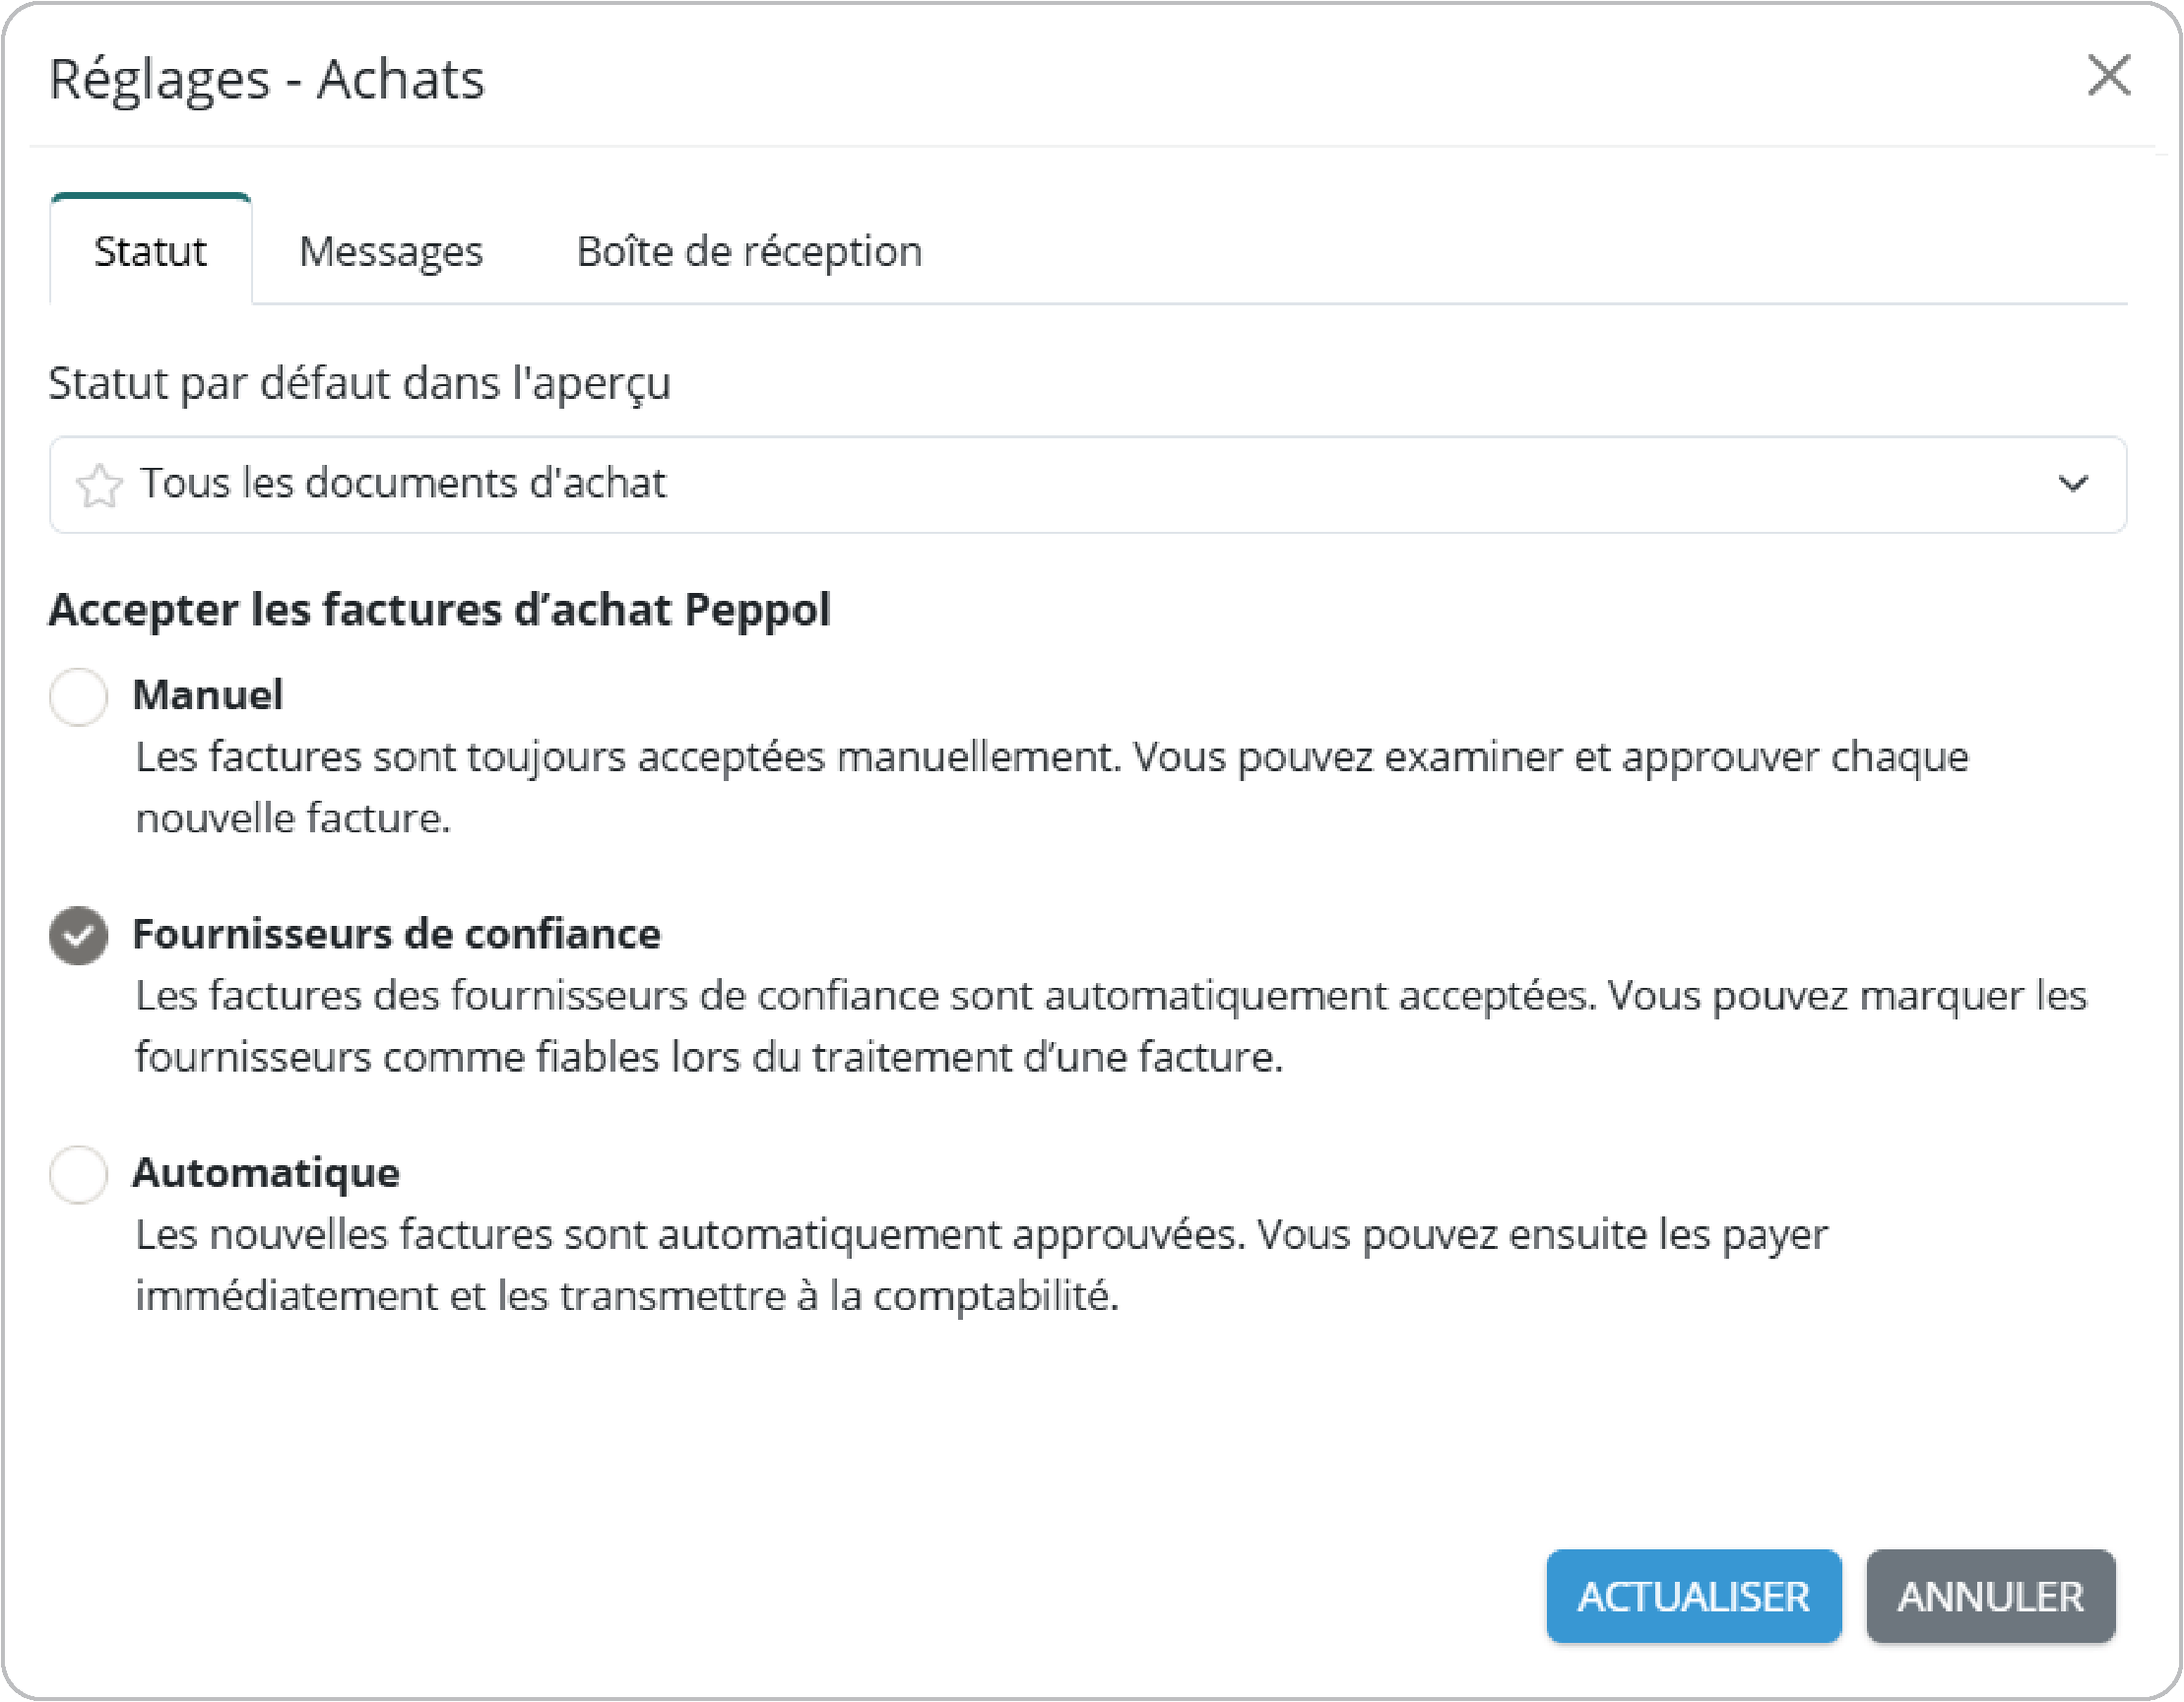
Task: Open the Messages tab
Action: [391, 252]
